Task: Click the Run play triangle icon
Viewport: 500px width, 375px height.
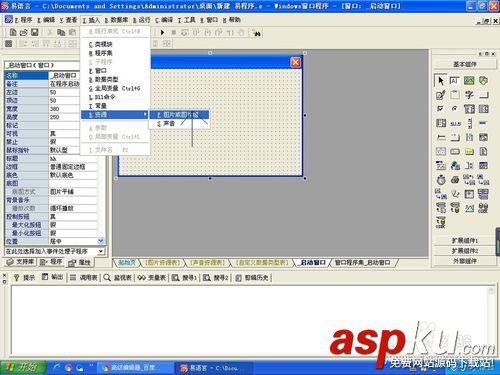Action: (x=162, y=32)
